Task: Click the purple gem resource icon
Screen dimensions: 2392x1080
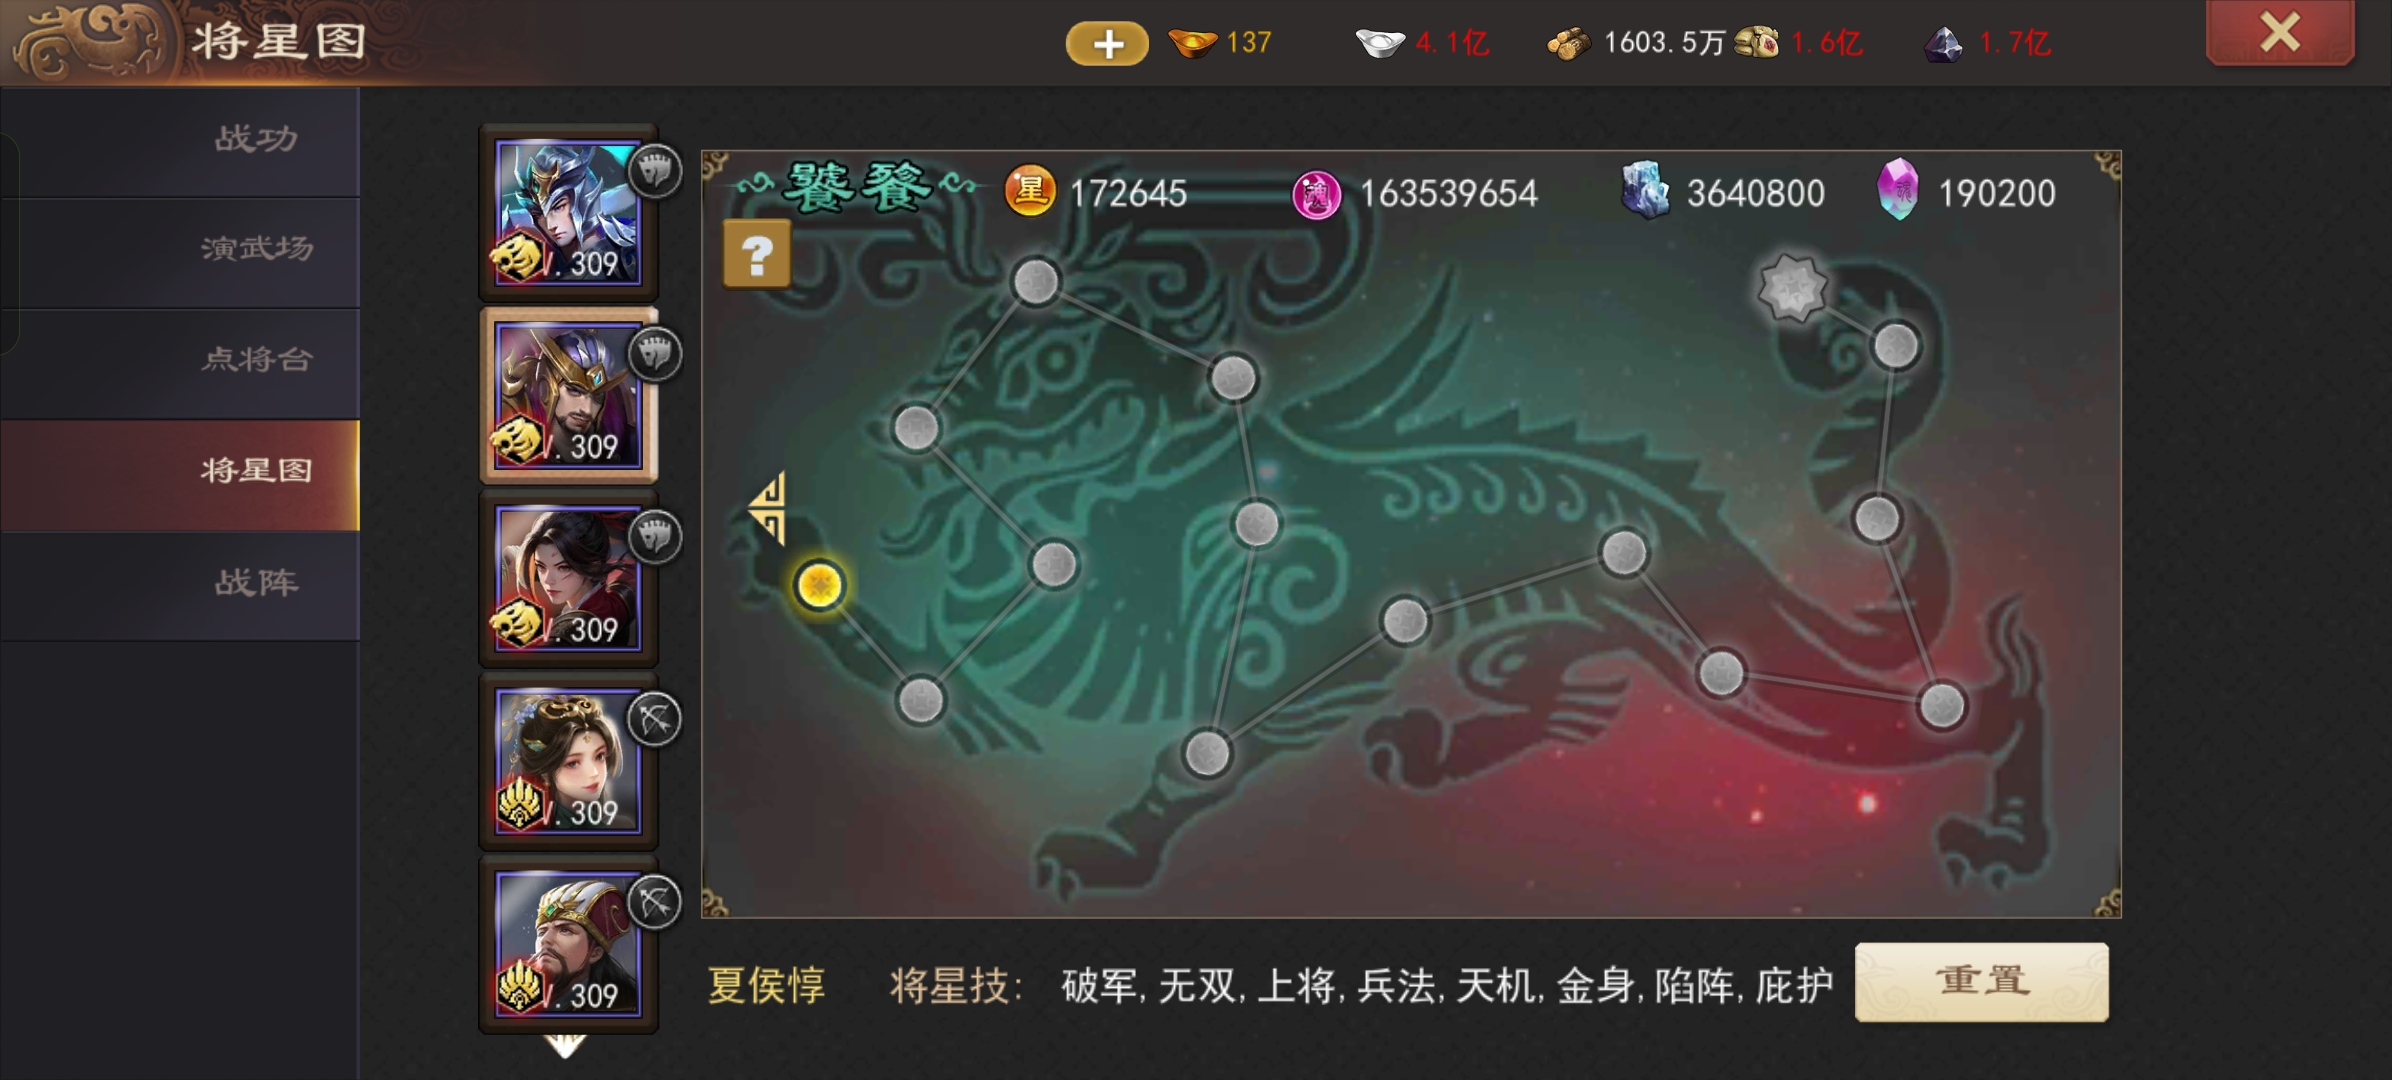Action: pyautogui.click(x=1898, y=190)
